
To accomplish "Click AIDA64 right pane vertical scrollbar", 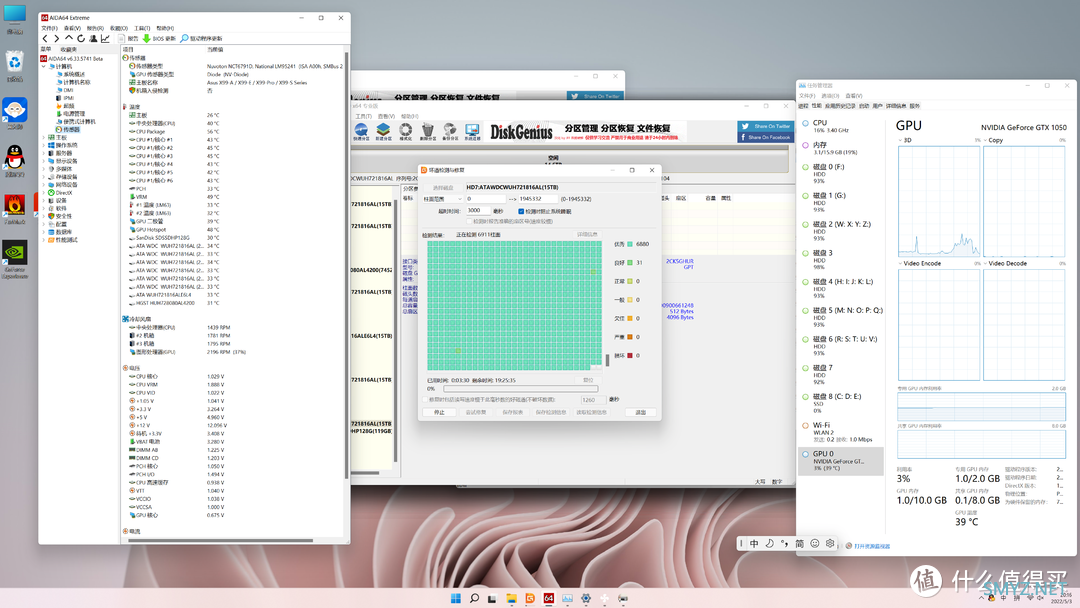I will (346, 265).
